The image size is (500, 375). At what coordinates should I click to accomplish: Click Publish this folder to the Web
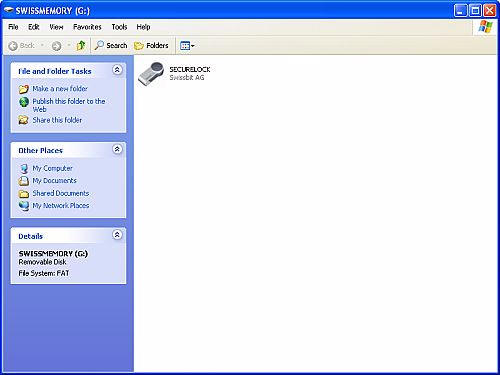tap(69, 105)
